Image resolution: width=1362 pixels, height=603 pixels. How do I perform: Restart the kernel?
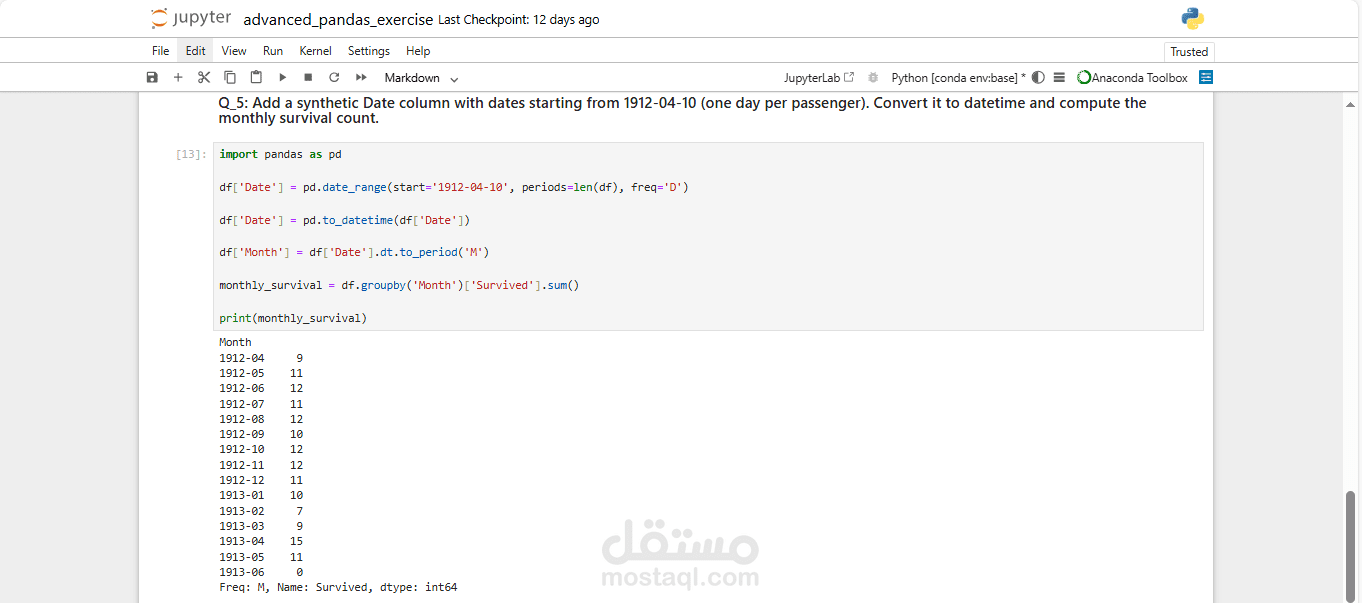[x=334, y=78]
